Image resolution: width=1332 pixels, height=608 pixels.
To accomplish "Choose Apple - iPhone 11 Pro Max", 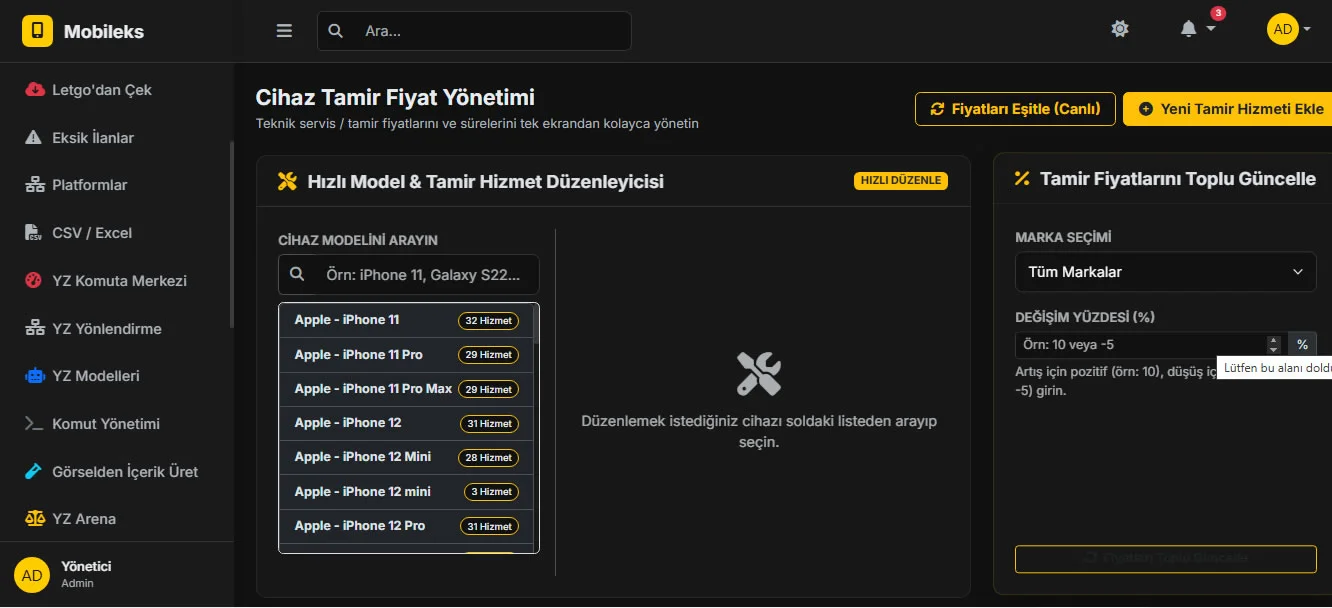I will tap(406, 389).
